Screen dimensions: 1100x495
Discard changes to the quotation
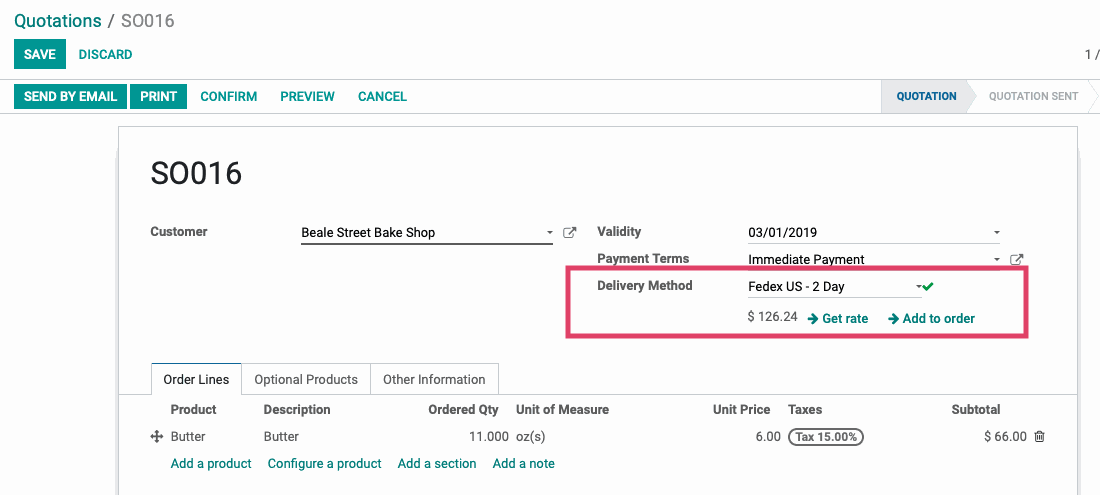pos(105,54)
